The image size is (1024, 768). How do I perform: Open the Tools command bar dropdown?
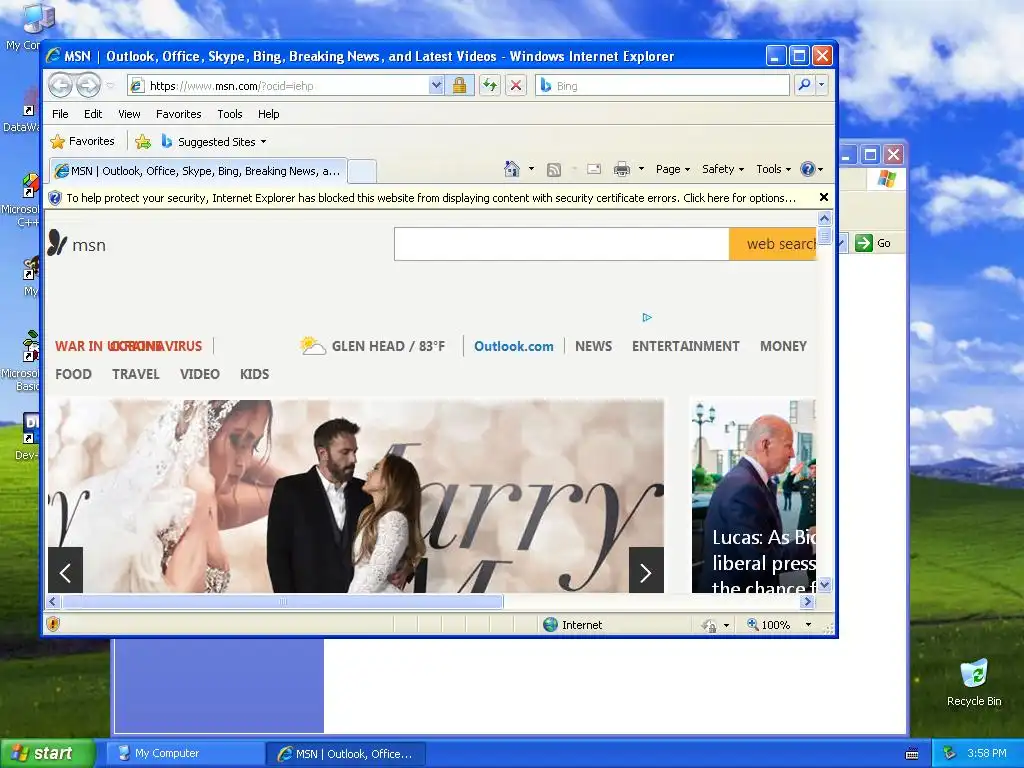pos(773,169)
